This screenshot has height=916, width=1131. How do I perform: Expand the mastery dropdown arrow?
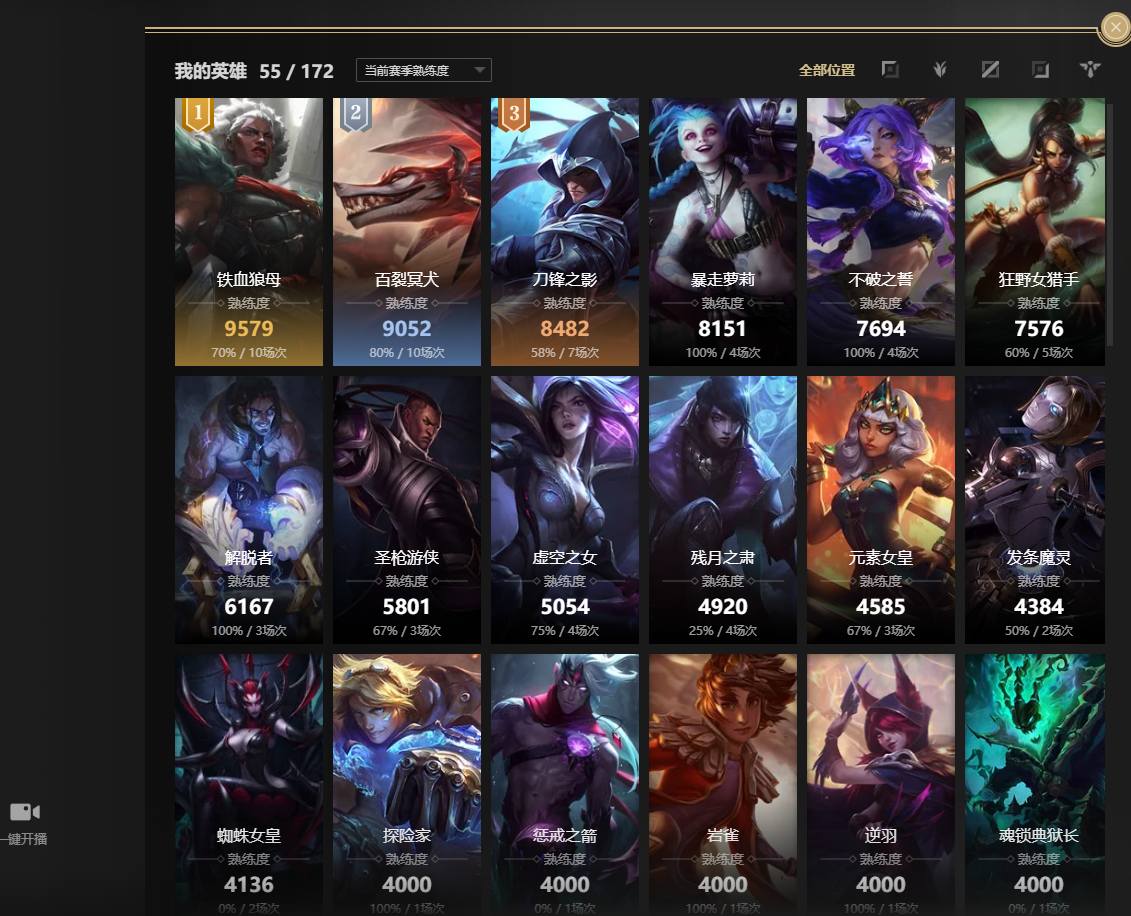(480, 70)
